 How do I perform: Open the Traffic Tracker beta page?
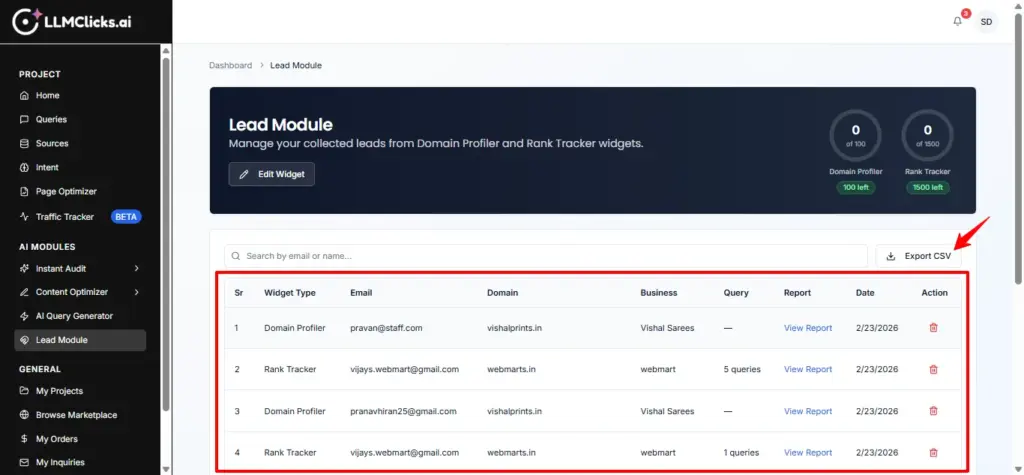pos(65,216)
